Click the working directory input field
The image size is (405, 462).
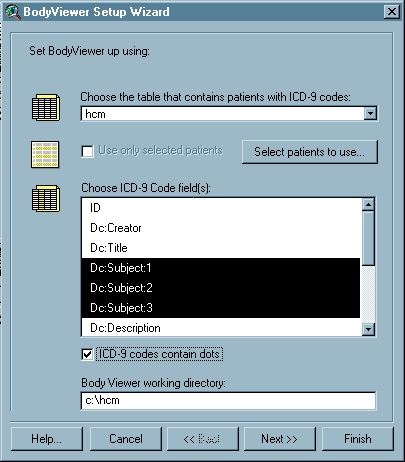(x=228, y=400)
